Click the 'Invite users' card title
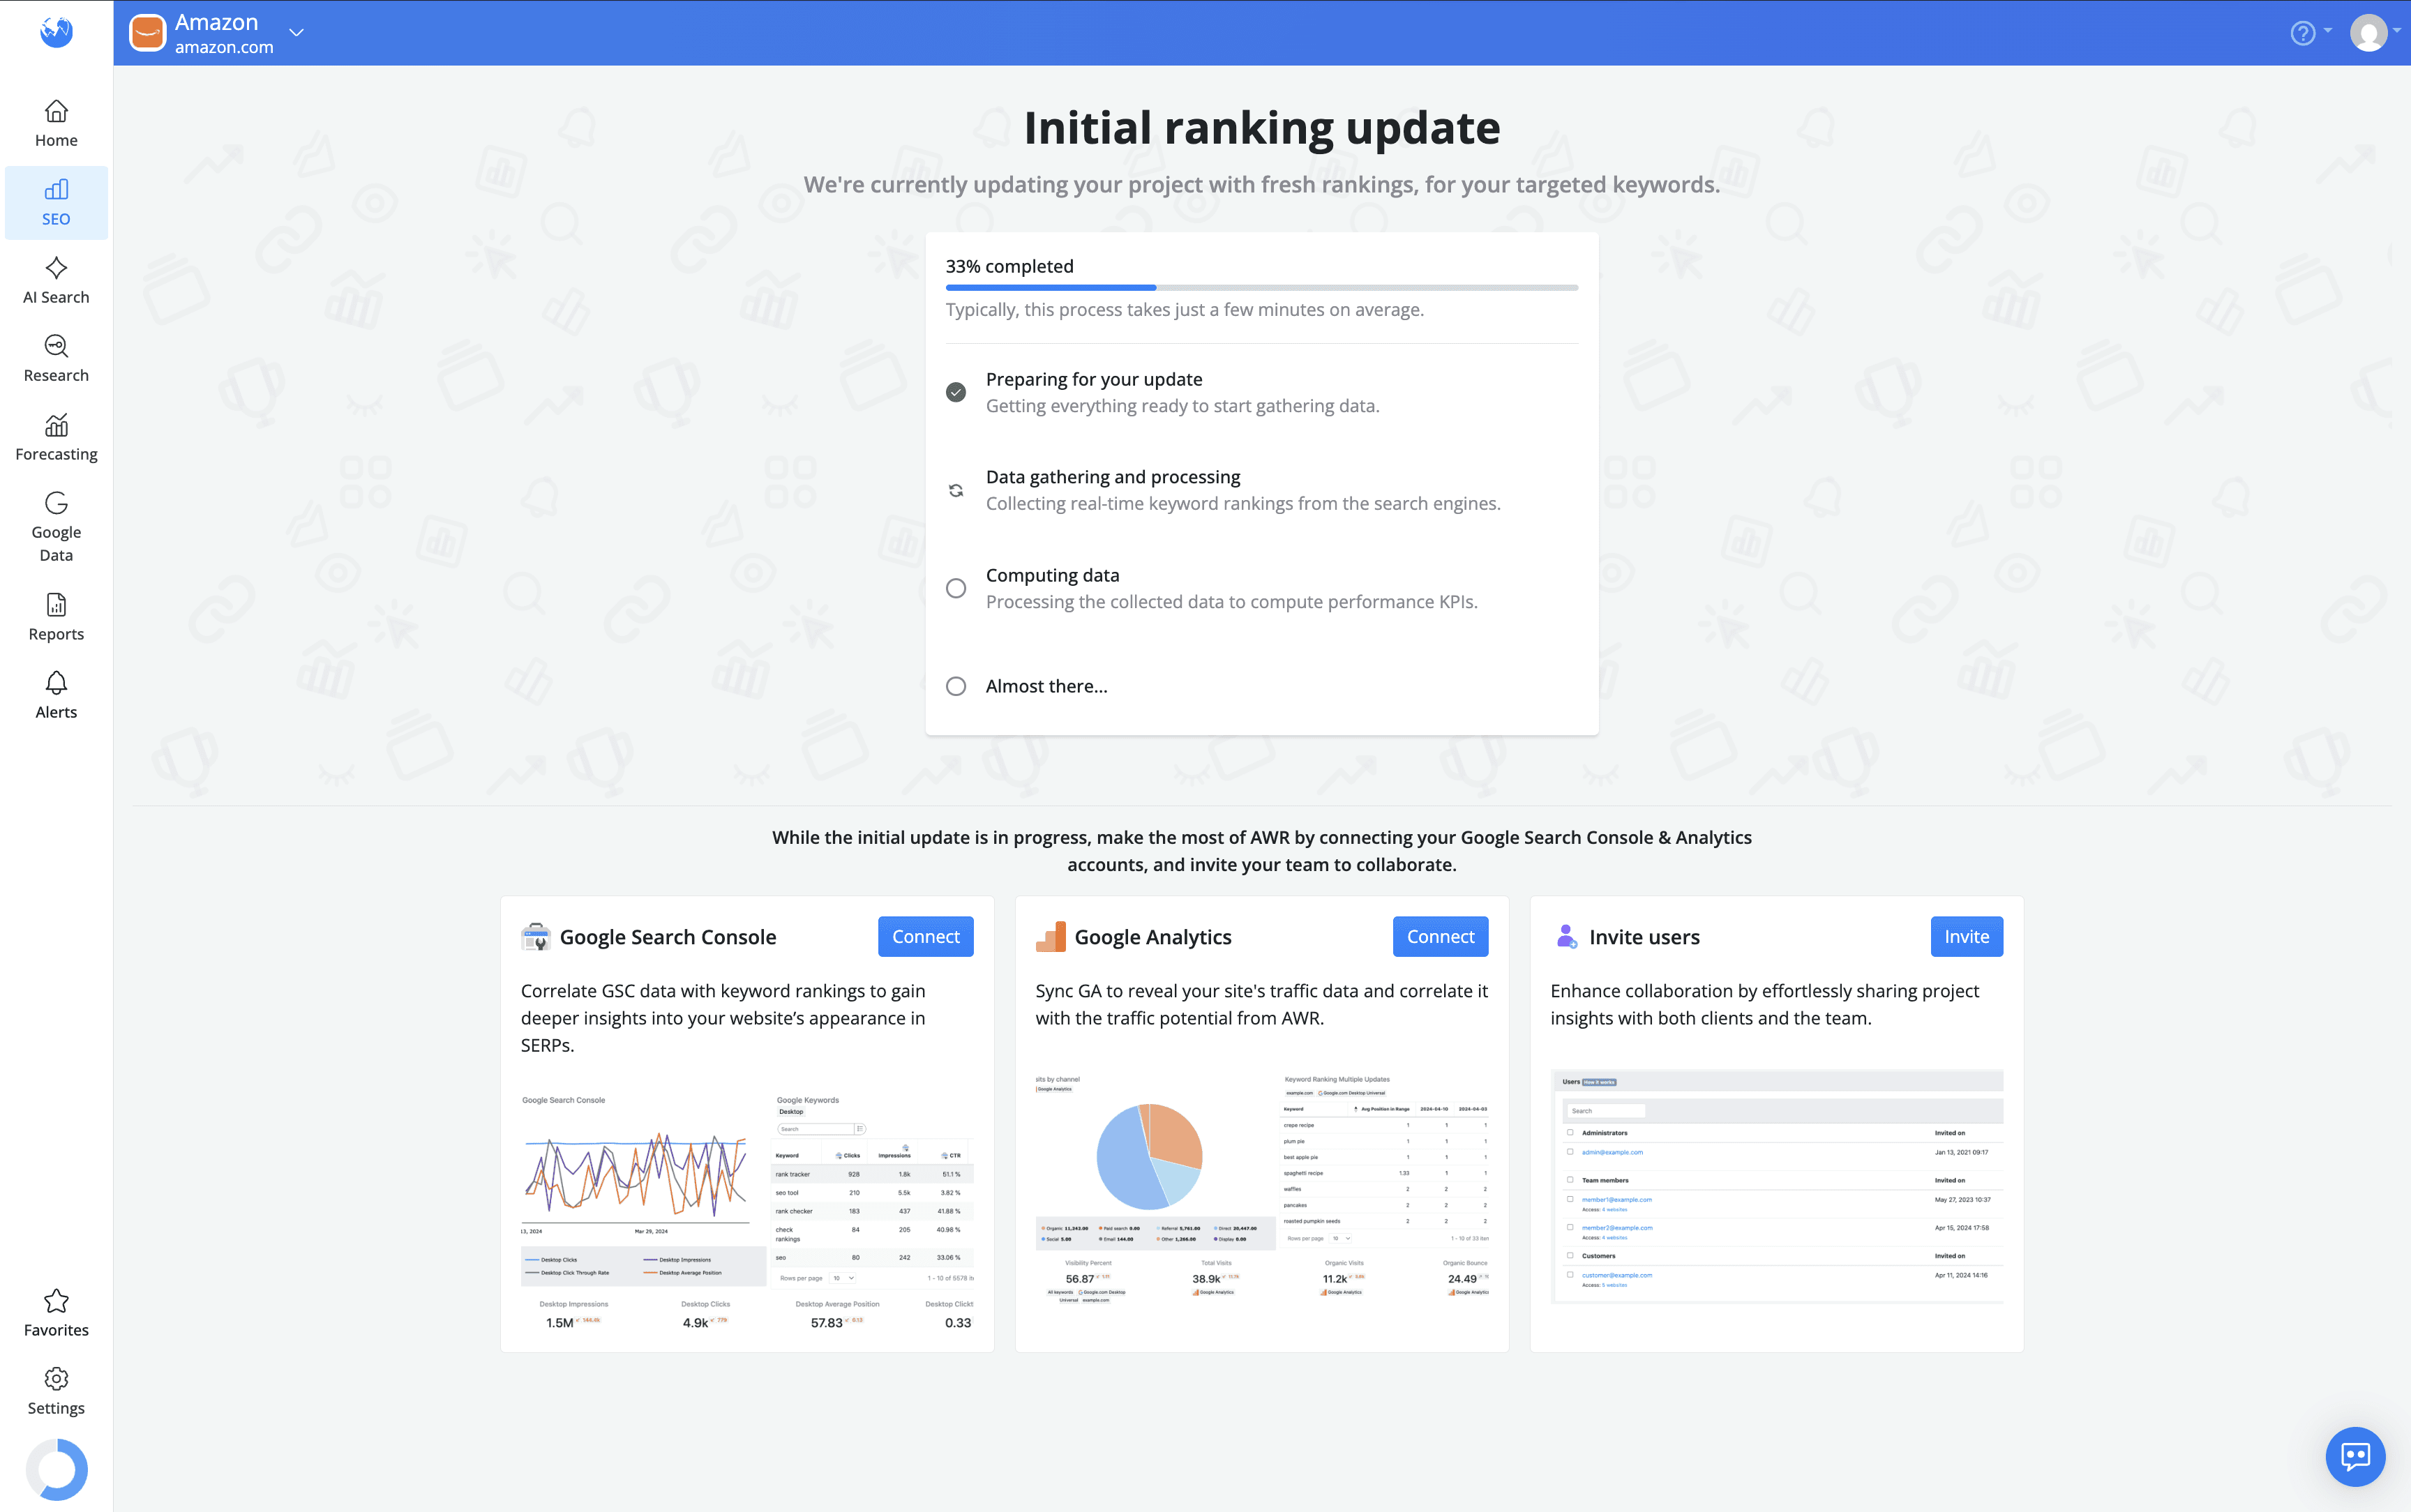This screenshot has width=2411, height=1512. [1644, 937]
